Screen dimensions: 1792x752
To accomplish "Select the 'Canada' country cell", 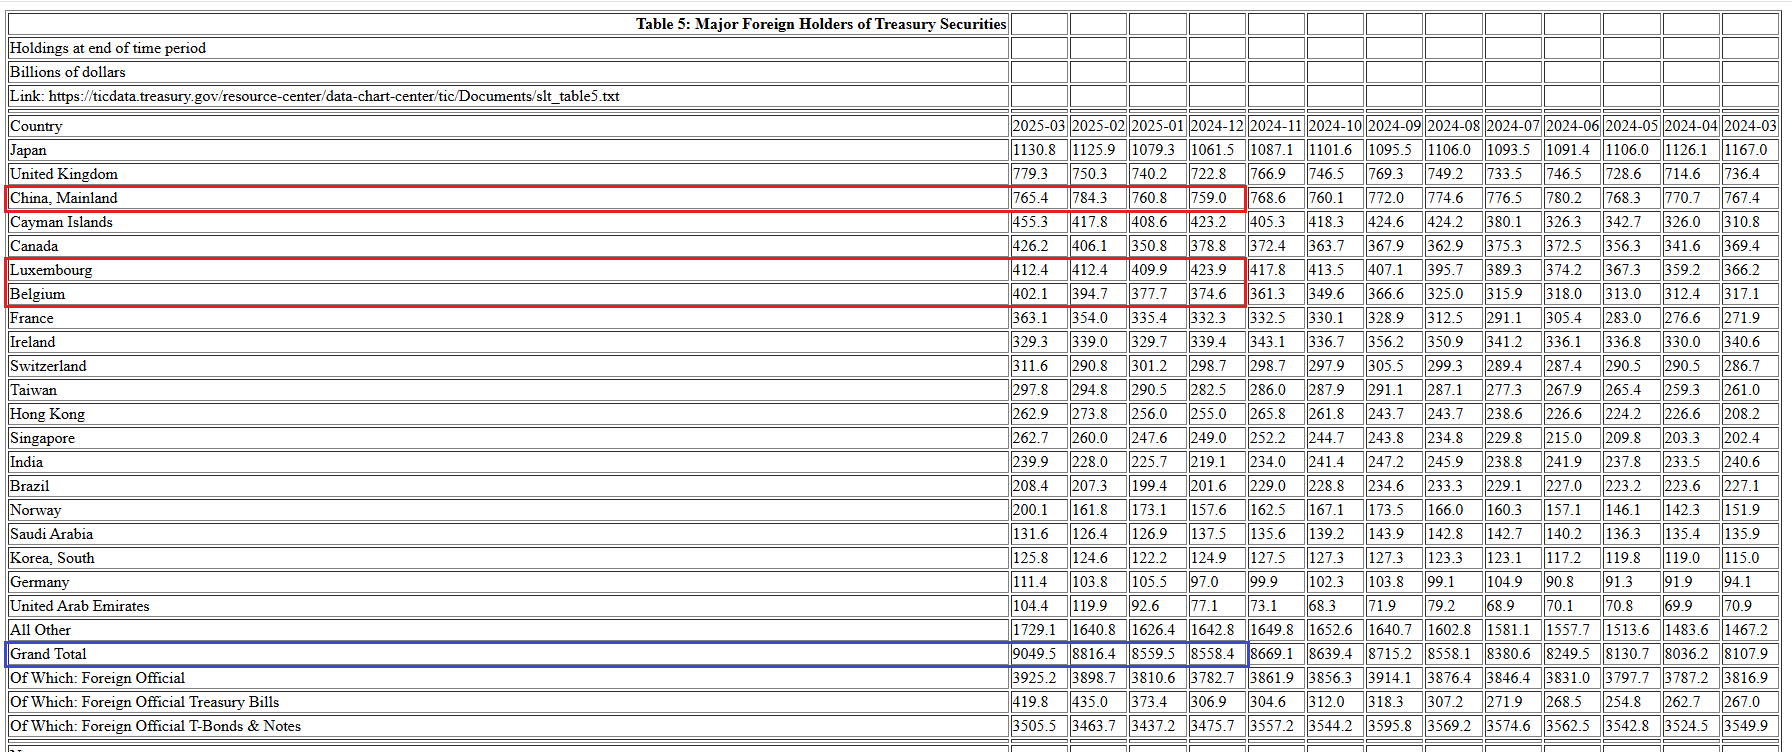I will pos(508,246).
